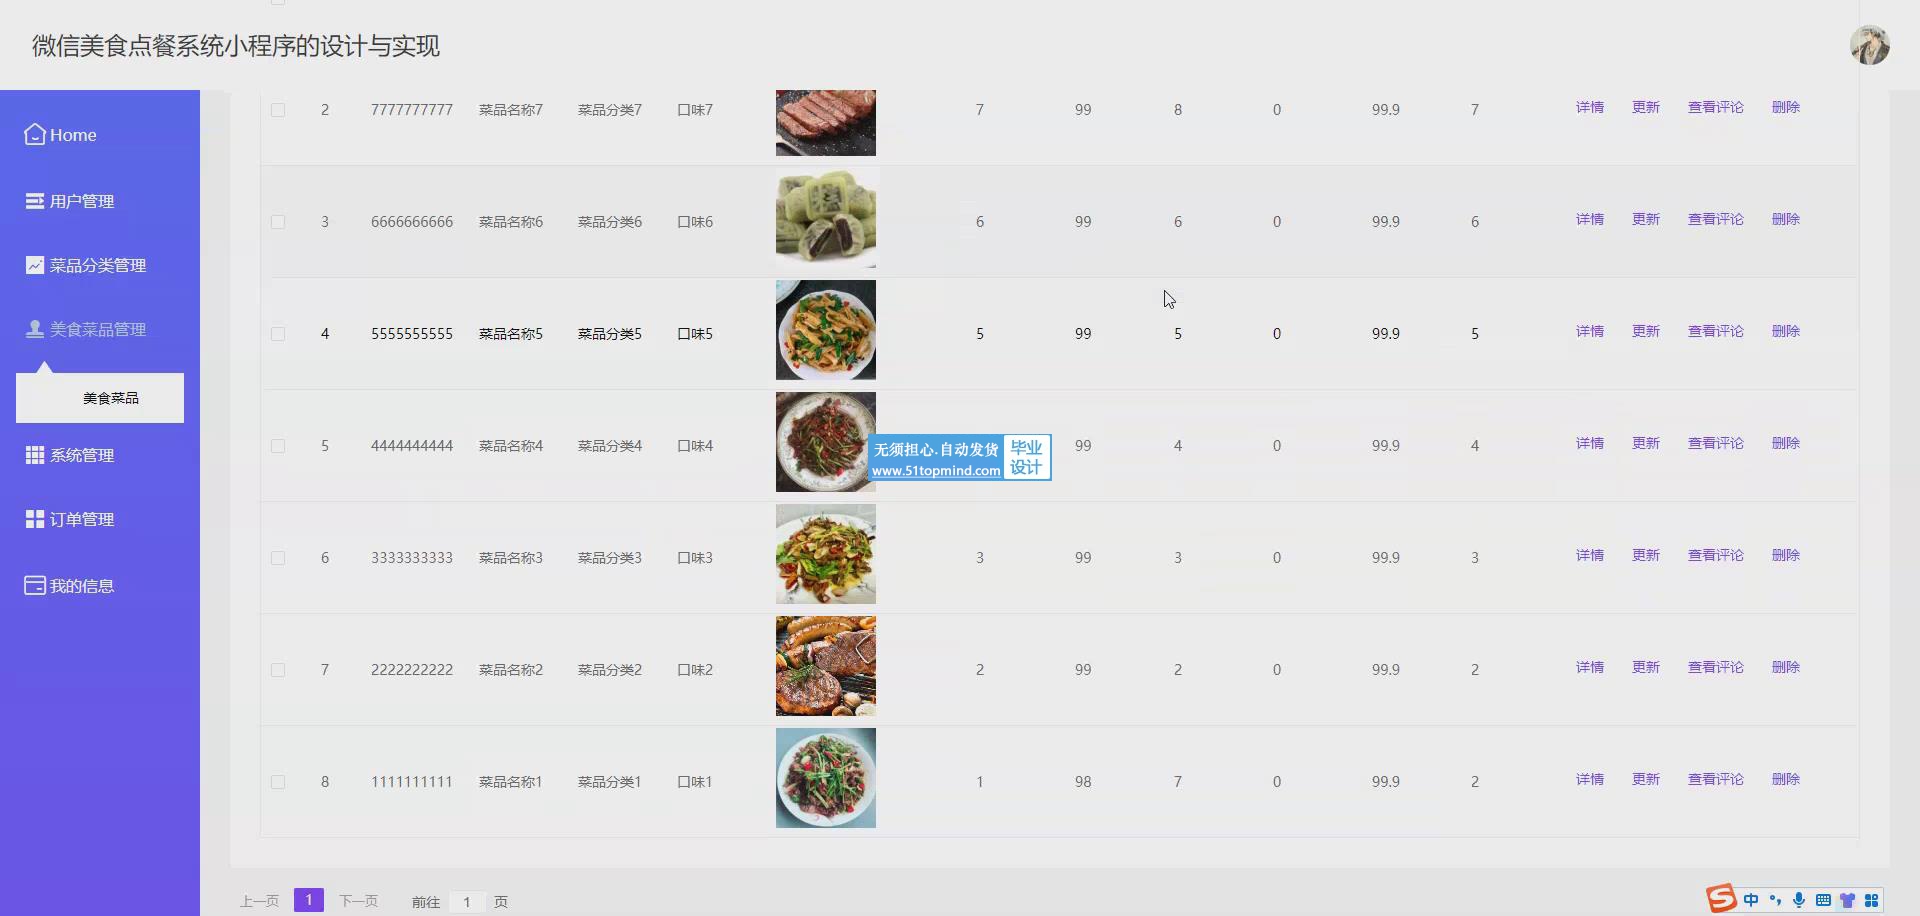Click the 菜品分类管理 chart icon
Image resolution: width=1920 pixels, height=916 pixels.
pyautogui.click(x=35, y=265)
